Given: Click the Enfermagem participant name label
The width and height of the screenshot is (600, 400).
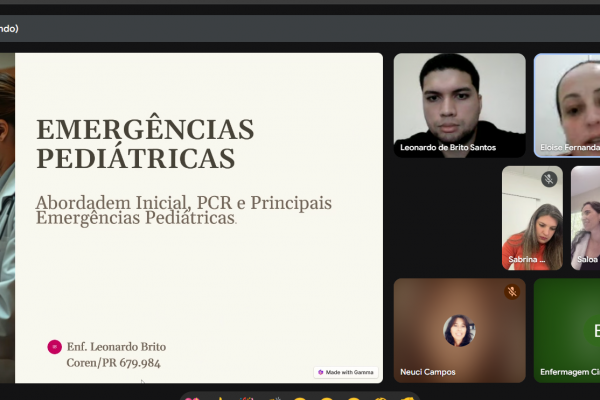Looking at the screenshot, I should tap(570, 372).
